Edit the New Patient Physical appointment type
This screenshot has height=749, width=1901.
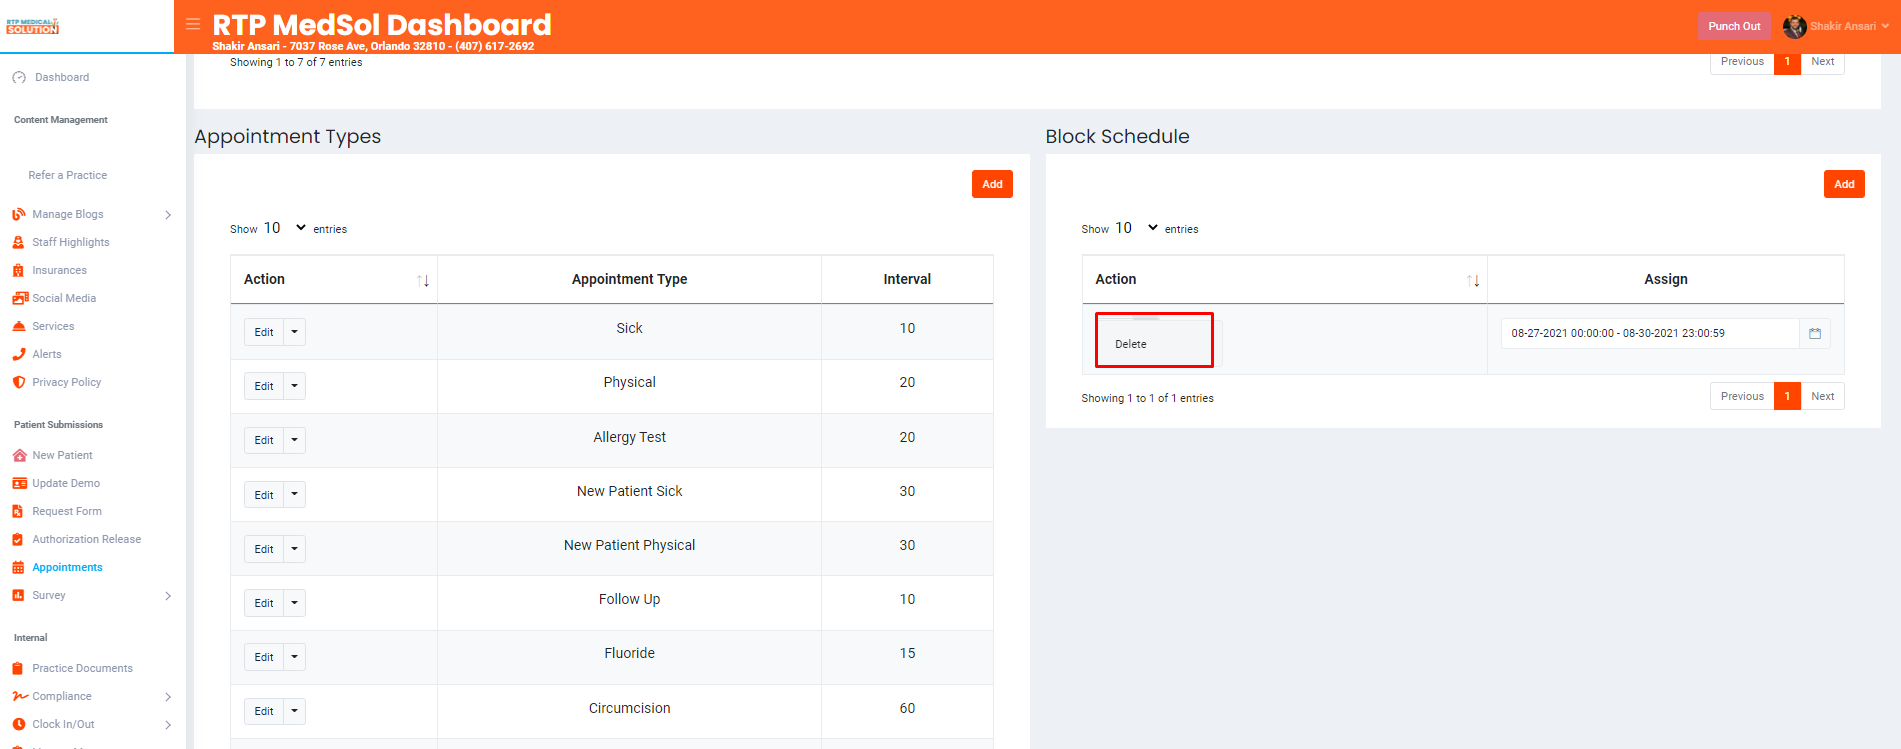pyautogui.click(x=264, y=549)
